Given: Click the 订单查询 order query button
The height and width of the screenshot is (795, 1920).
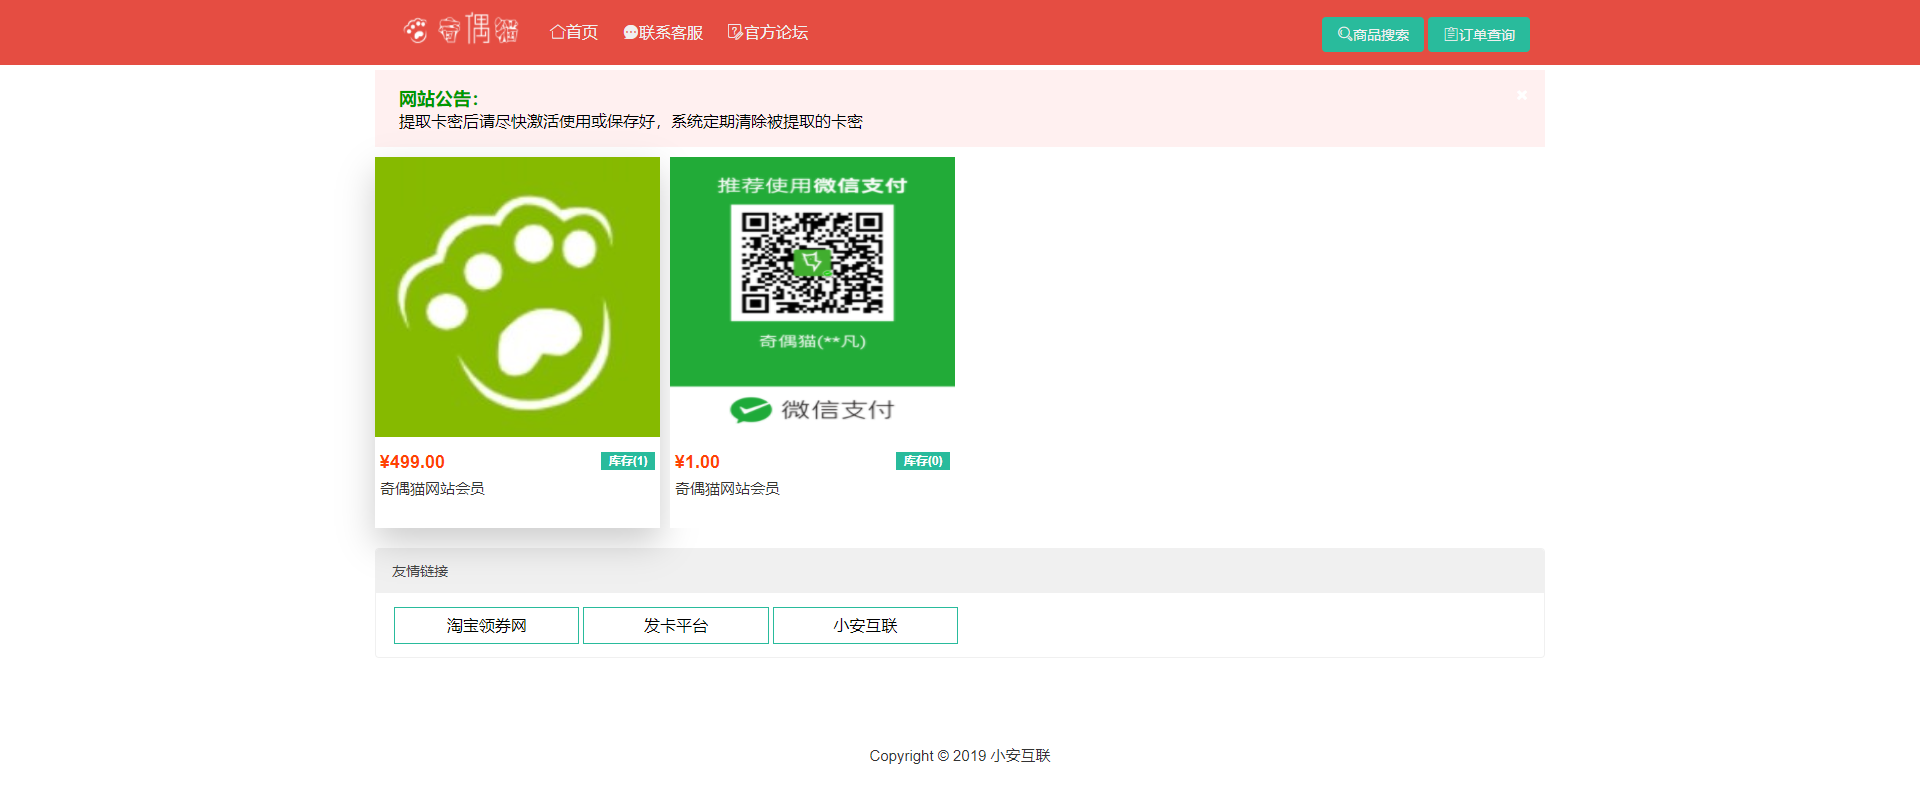Looking at the screenshot, I should point(1478,34).
